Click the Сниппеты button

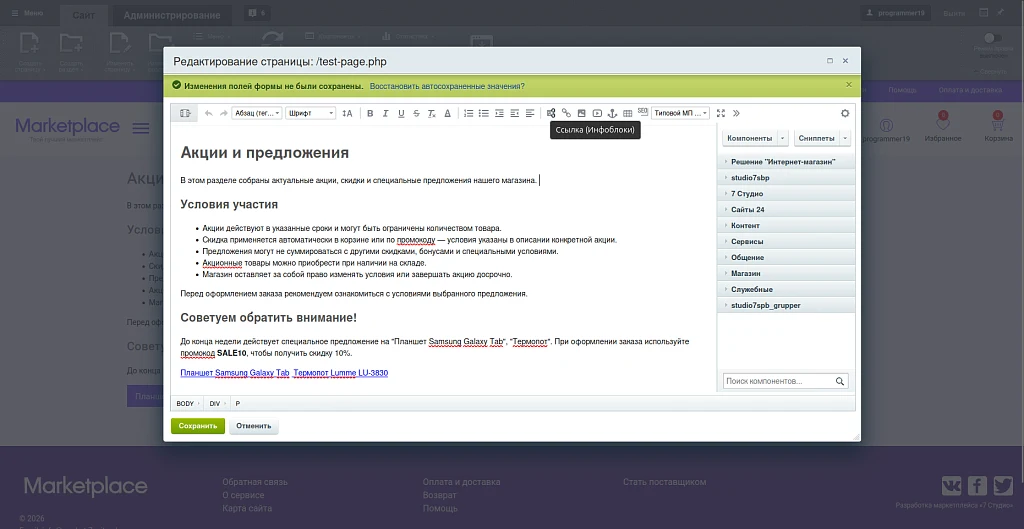coord(816,138)
